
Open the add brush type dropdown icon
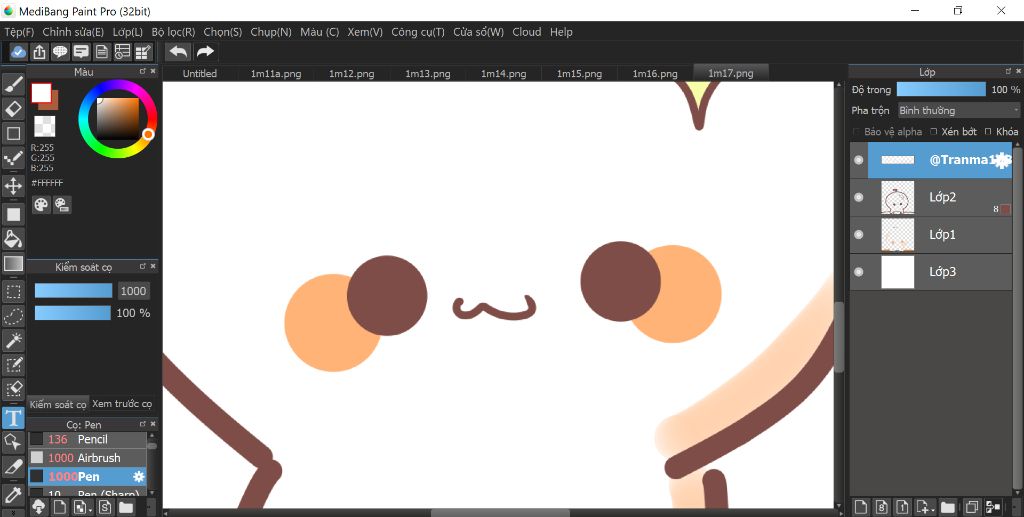(x=82, y=507)
